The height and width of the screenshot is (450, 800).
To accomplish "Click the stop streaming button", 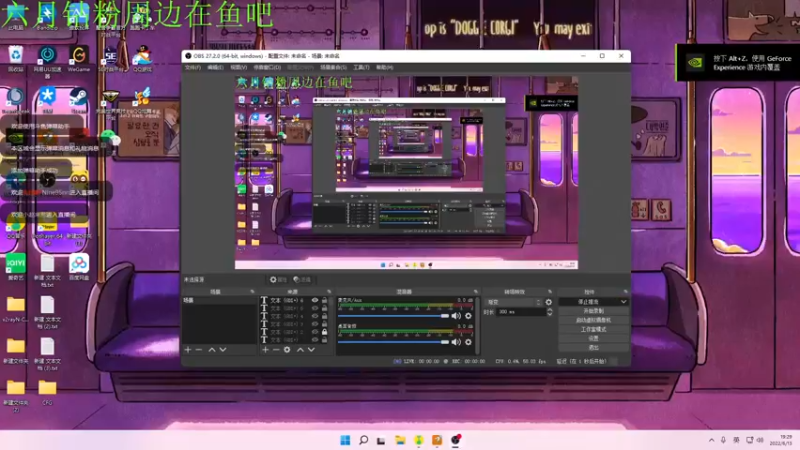I will click(589, 302).
